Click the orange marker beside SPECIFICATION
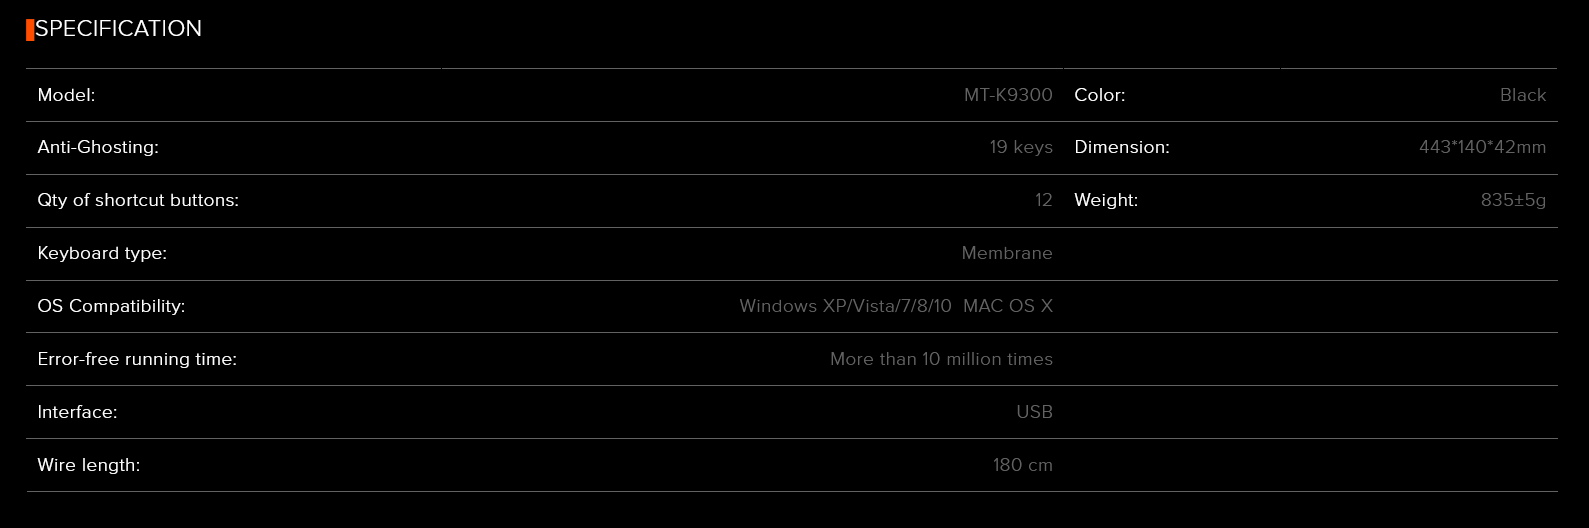Screen dimensions: 1589x528 pos(30,30)
